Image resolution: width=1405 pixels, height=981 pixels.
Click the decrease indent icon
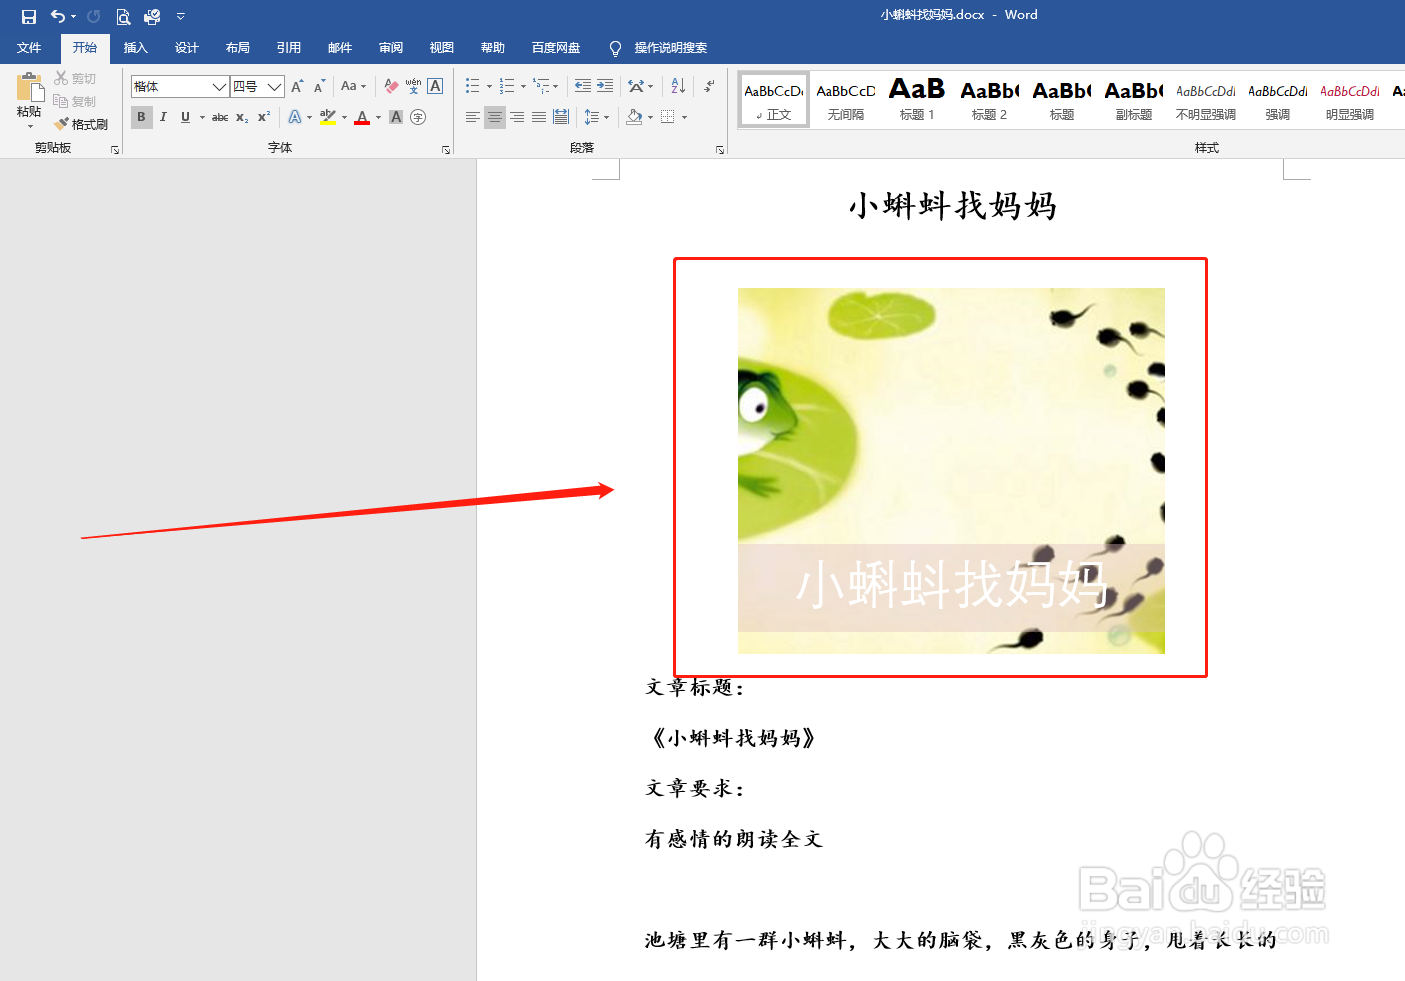(584, 85)
